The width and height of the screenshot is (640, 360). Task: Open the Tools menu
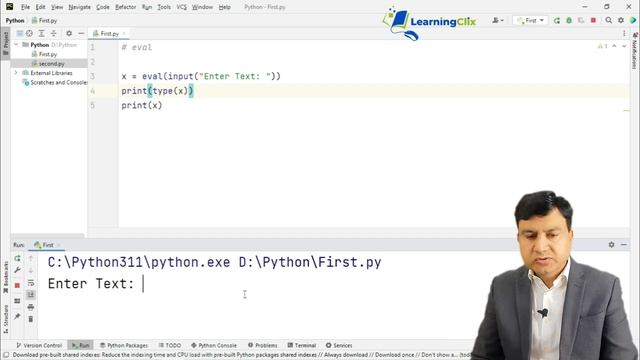[x=164, y=7]
